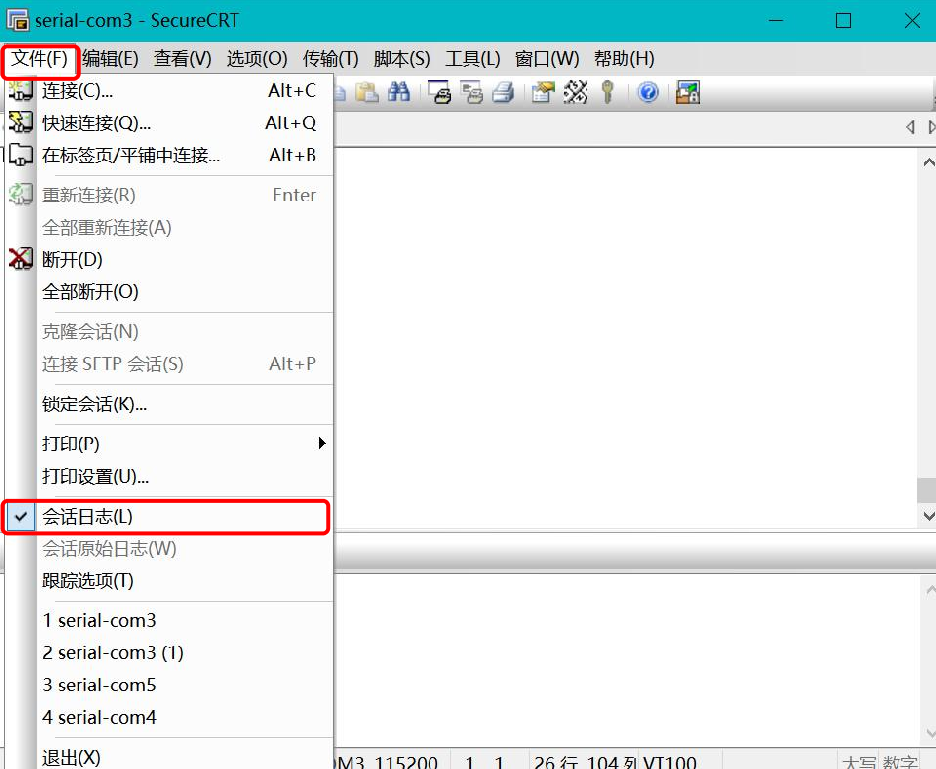Expand the 打印(P) submenu arrow

[322, 443]
